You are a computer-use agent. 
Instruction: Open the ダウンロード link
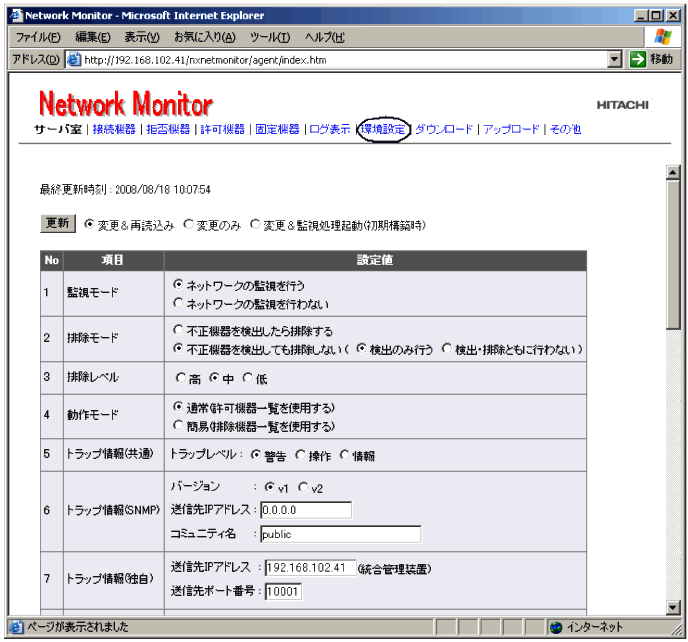[x=444, y=129]
